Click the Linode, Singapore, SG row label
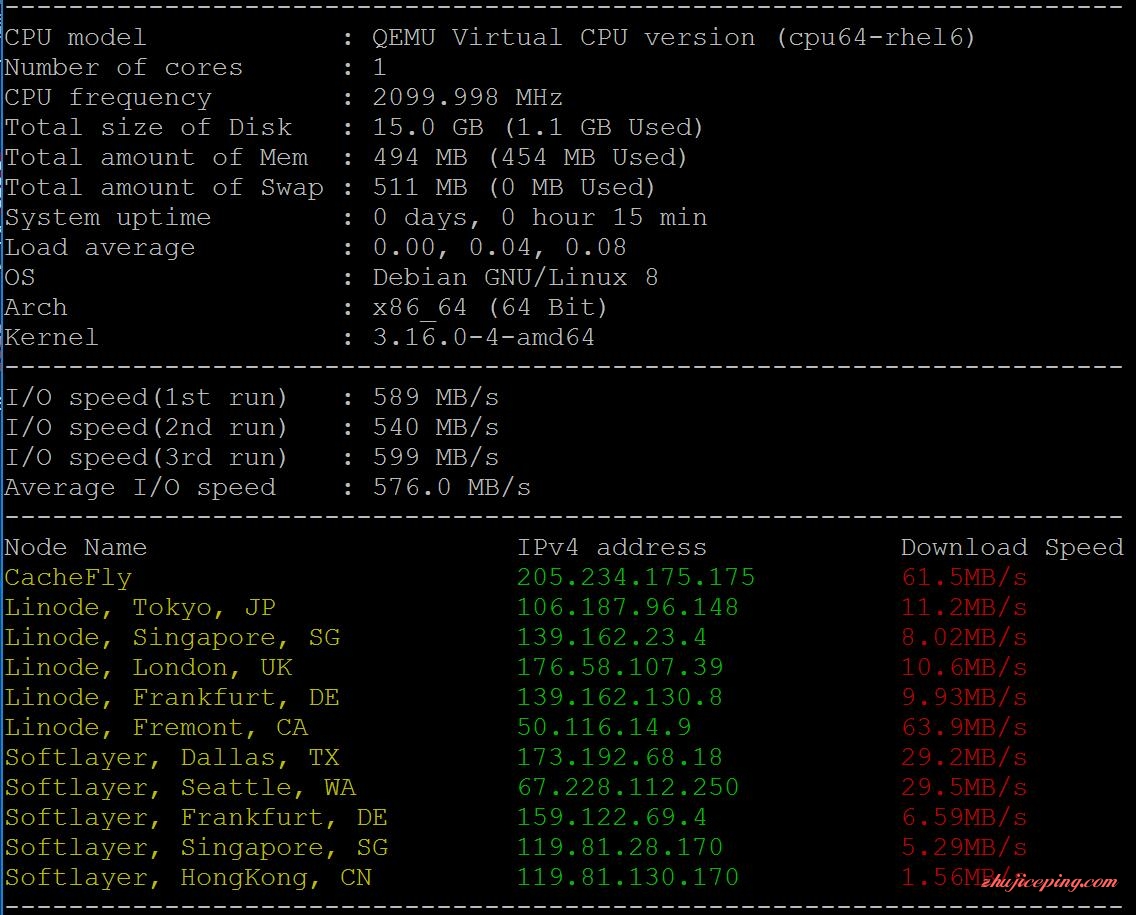Image resolution: width=1136 pixels, height=915 pixels. [x=172, y=638]
